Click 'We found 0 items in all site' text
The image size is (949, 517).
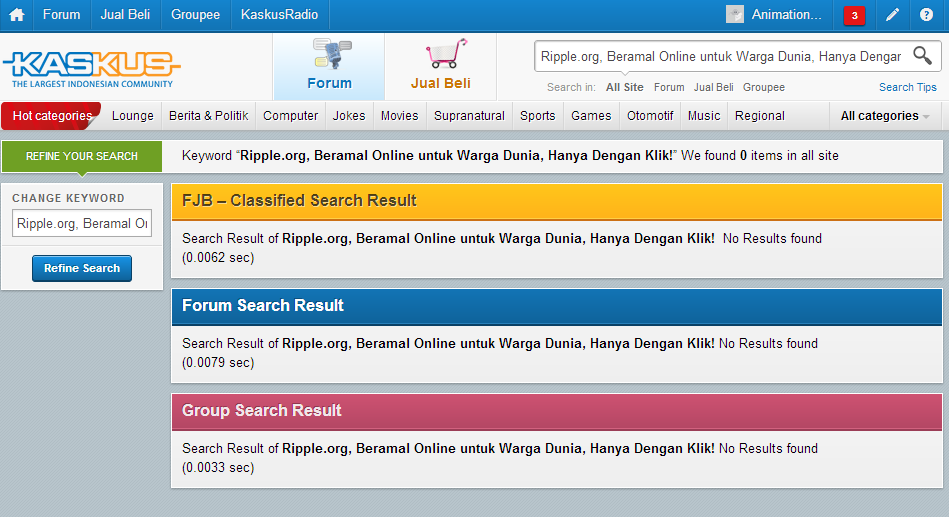pyautogui.click(x=760, y=156)
